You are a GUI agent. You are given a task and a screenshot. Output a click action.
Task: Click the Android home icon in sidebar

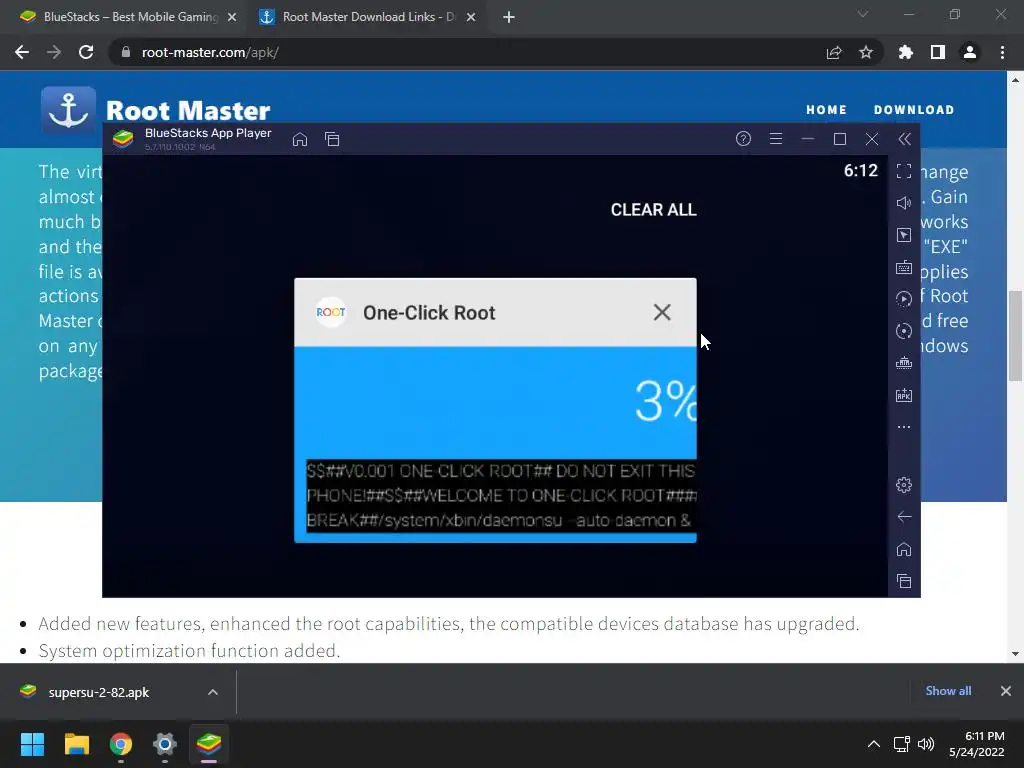tap(904, 549)
